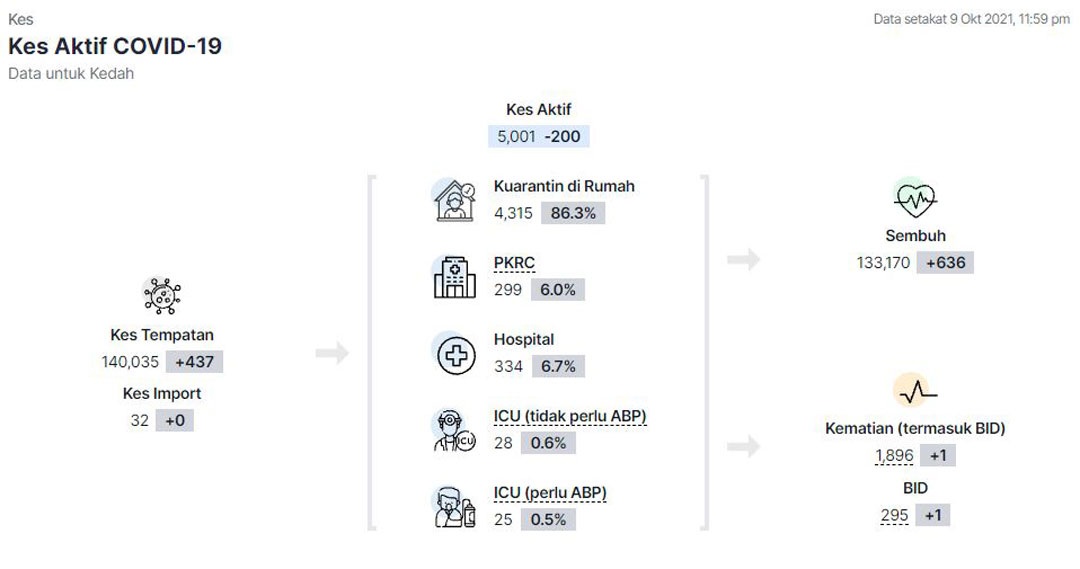
Task: Click the ICU doctor icon (tidak perlu ABP)
Action: click(x=455, y=430)
